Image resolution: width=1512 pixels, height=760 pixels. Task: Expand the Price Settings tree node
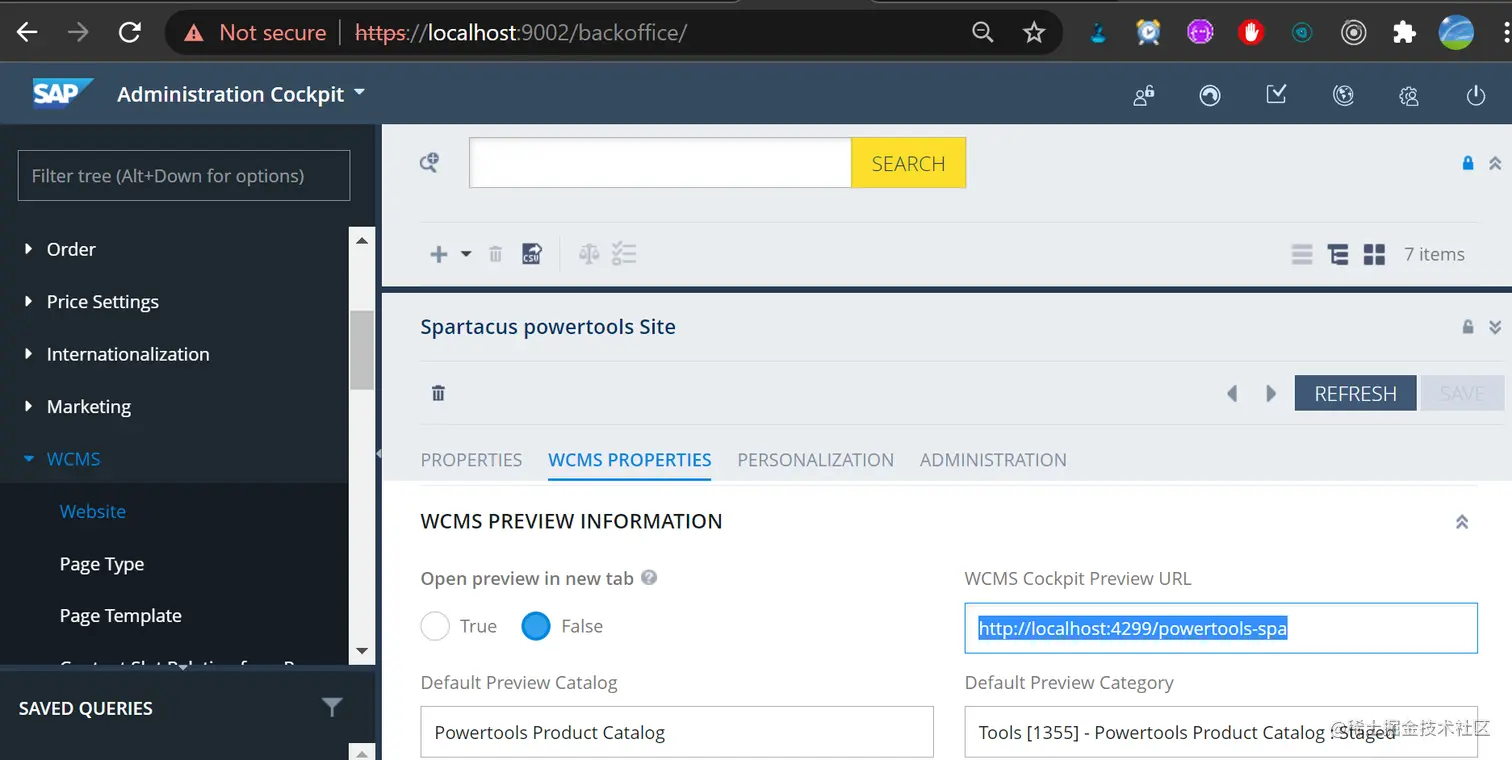click(28, 301)
